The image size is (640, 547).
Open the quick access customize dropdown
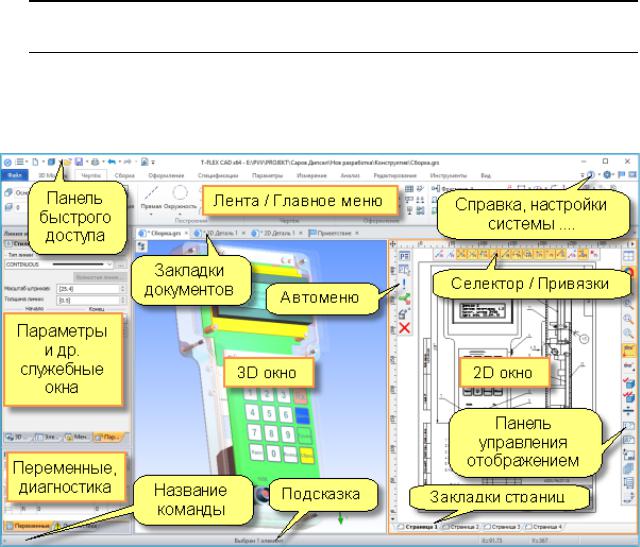pos(153,162)
